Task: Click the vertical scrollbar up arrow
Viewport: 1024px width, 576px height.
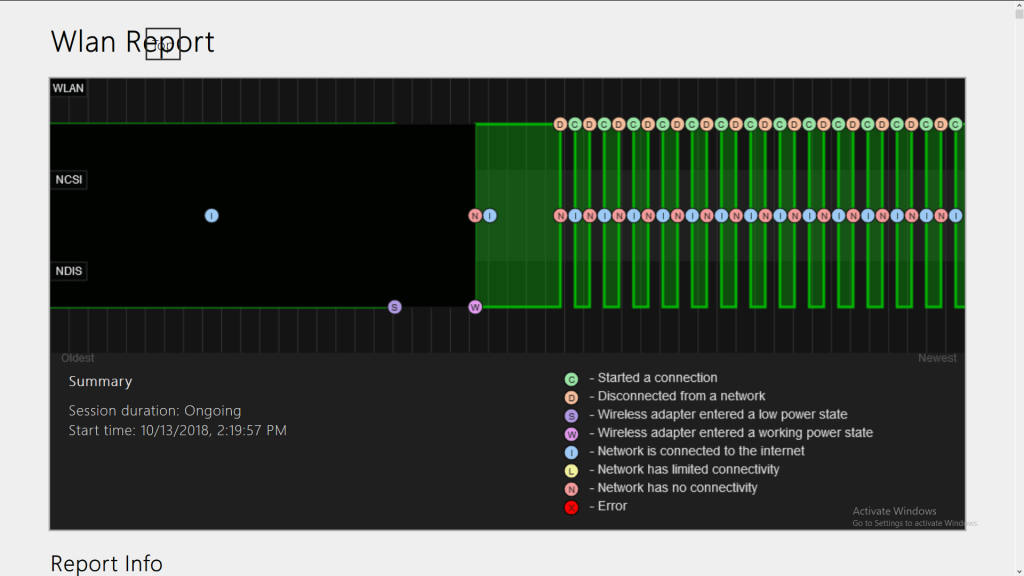Action: [1016, 7]
